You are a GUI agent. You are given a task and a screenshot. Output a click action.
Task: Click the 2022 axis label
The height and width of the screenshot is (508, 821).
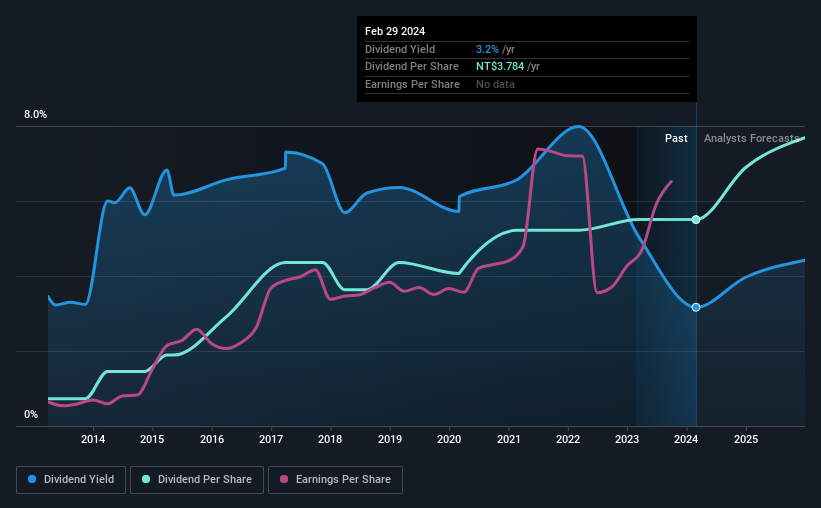pyautogui.click(x=568, y=439)
